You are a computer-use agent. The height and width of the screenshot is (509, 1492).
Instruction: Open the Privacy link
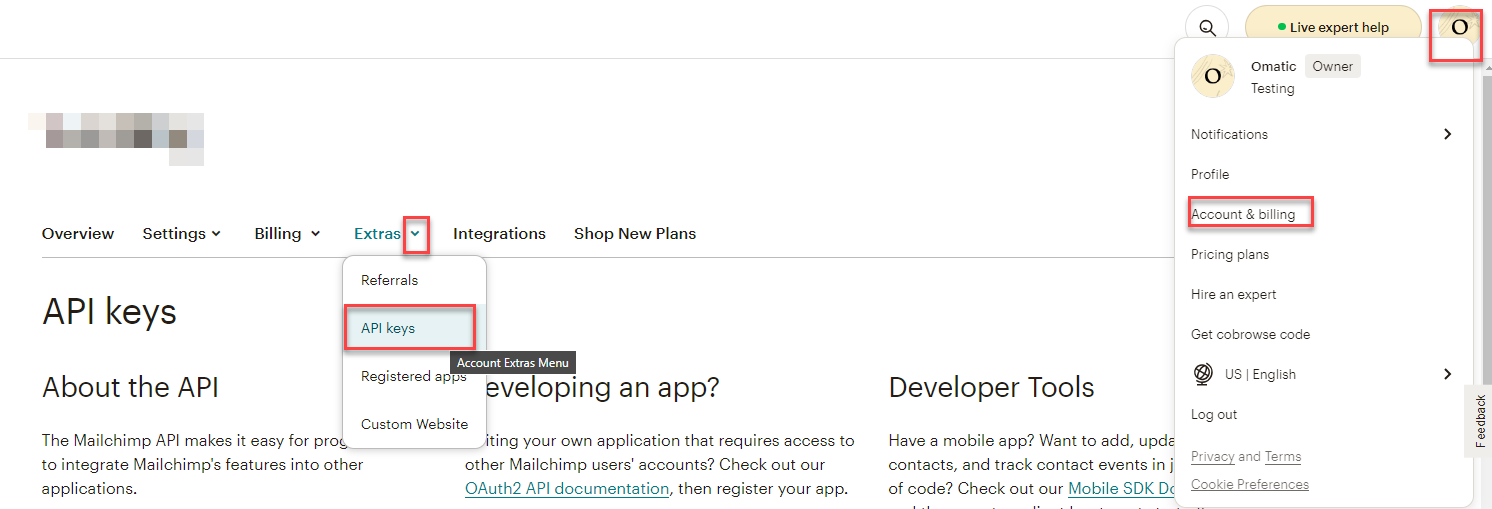point(1212,456)
